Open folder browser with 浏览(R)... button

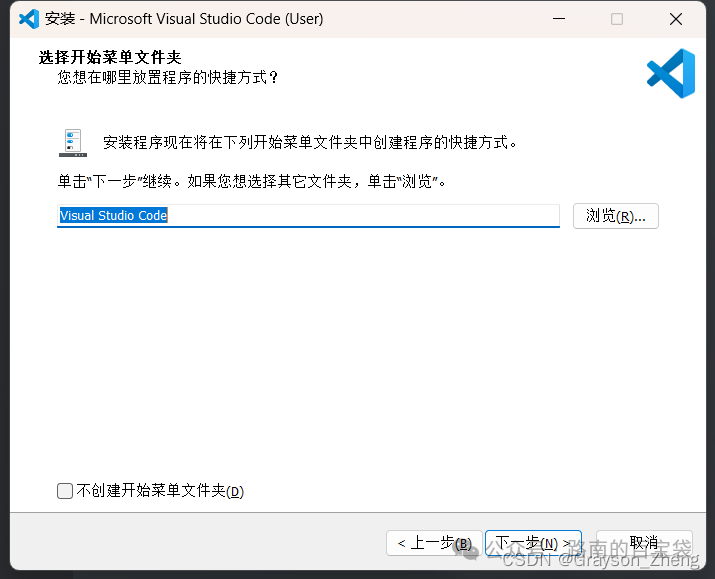[x=616, y=216]
